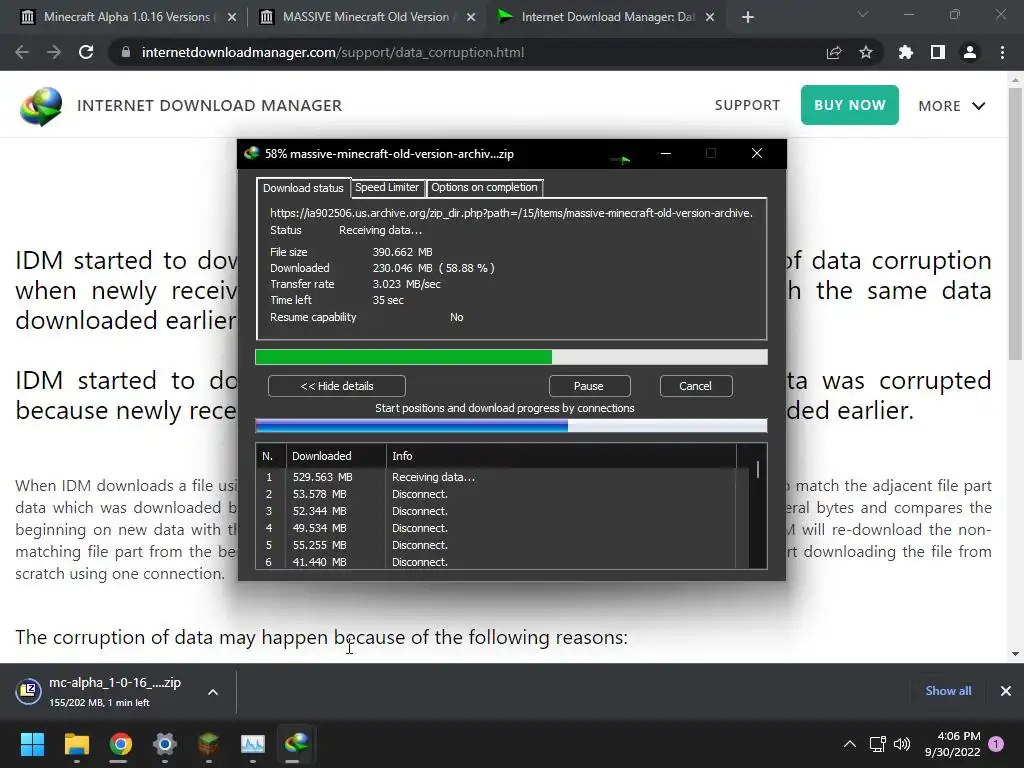
Task: Switch to Download status tab
Action: (303, 188)
